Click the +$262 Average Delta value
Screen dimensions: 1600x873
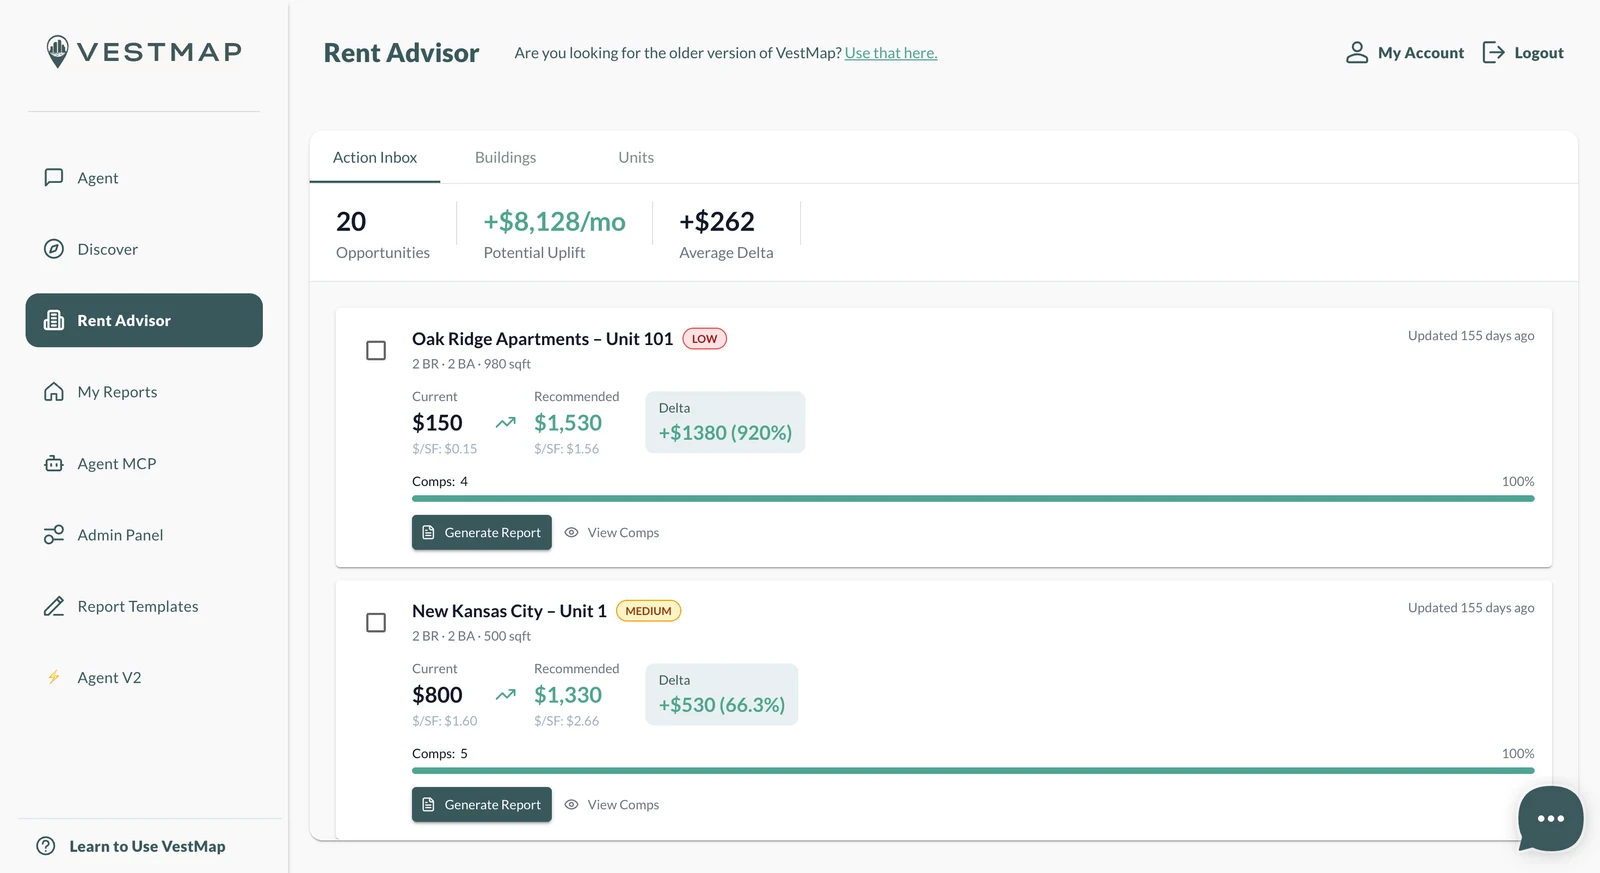click(717, 221)
